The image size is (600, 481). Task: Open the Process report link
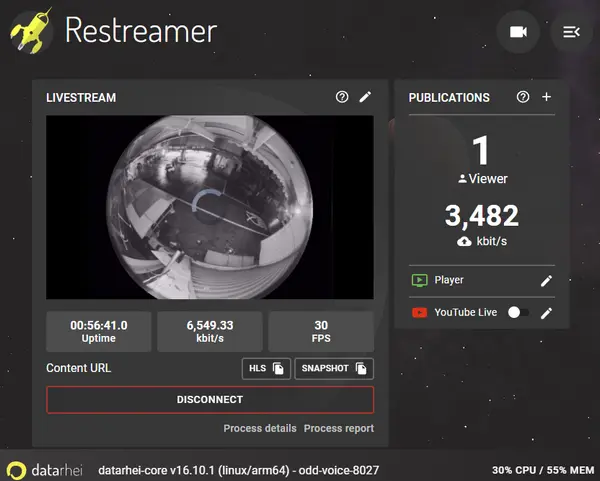(339, 428)
